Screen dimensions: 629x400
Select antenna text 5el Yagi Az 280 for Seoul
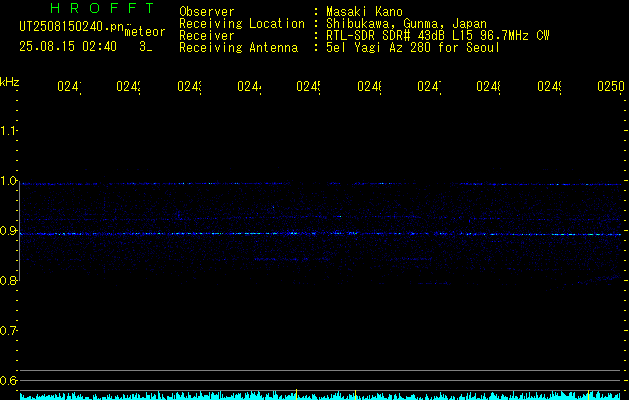(413, 48)
